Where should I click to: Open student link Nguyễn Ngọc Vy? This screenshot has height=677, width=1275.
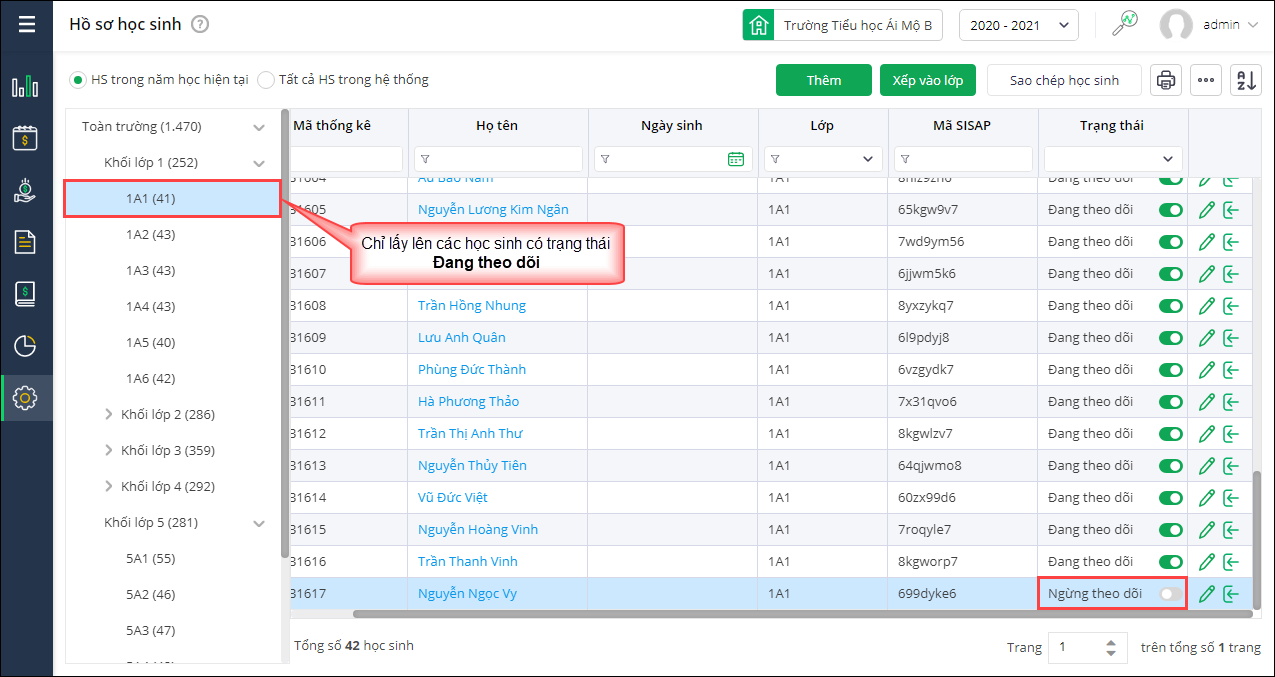[467, 593]
